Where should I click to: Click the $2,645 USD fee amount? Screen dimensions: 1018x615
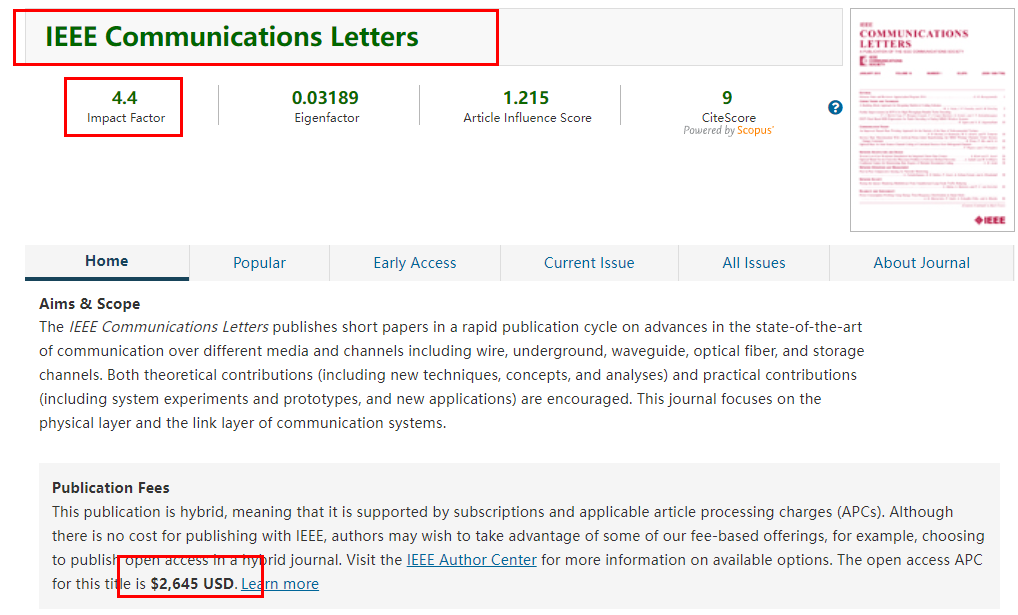[x=192, y=584]
